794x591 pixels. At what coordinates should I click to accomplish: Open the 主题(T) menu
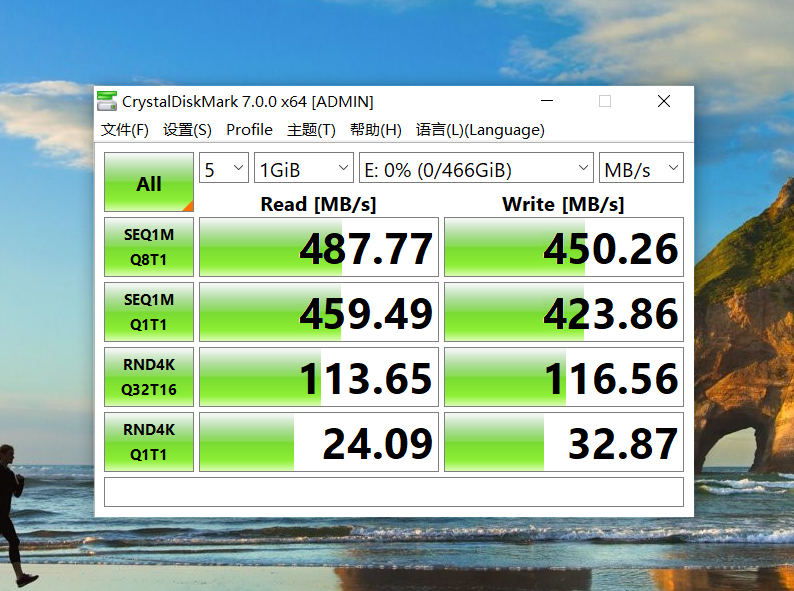click(311, 130)
